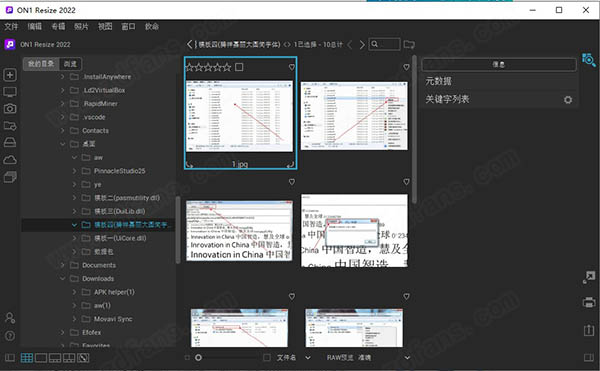Screen dimensions: 600x371
Task: Open the 文件 menu
Action: pos(11,26)
